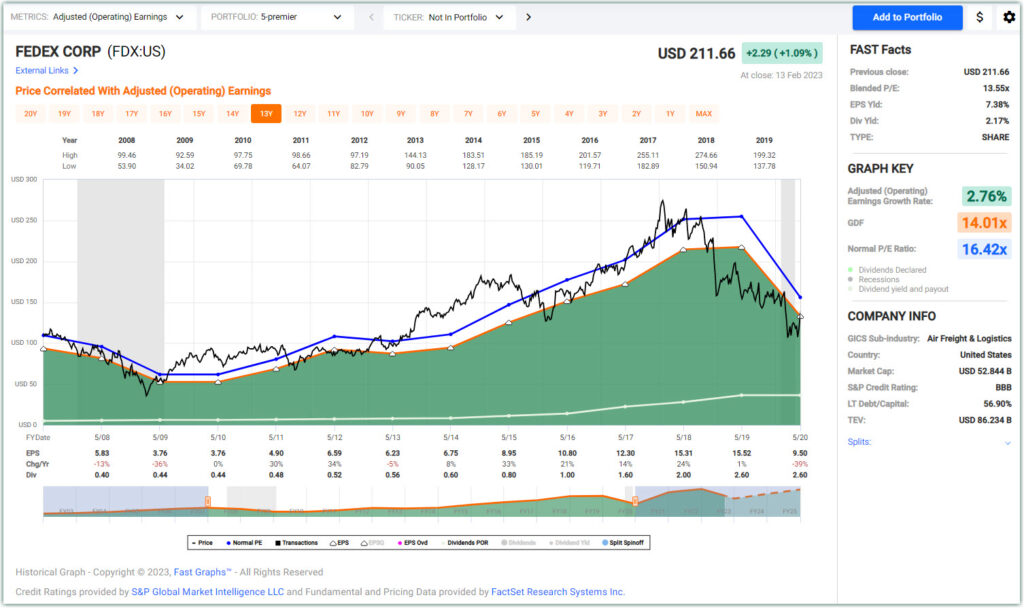The height and width of the screenshot is (608, 1024).
Task: Go to next ticker with right arrow
Action: point(528,17)
